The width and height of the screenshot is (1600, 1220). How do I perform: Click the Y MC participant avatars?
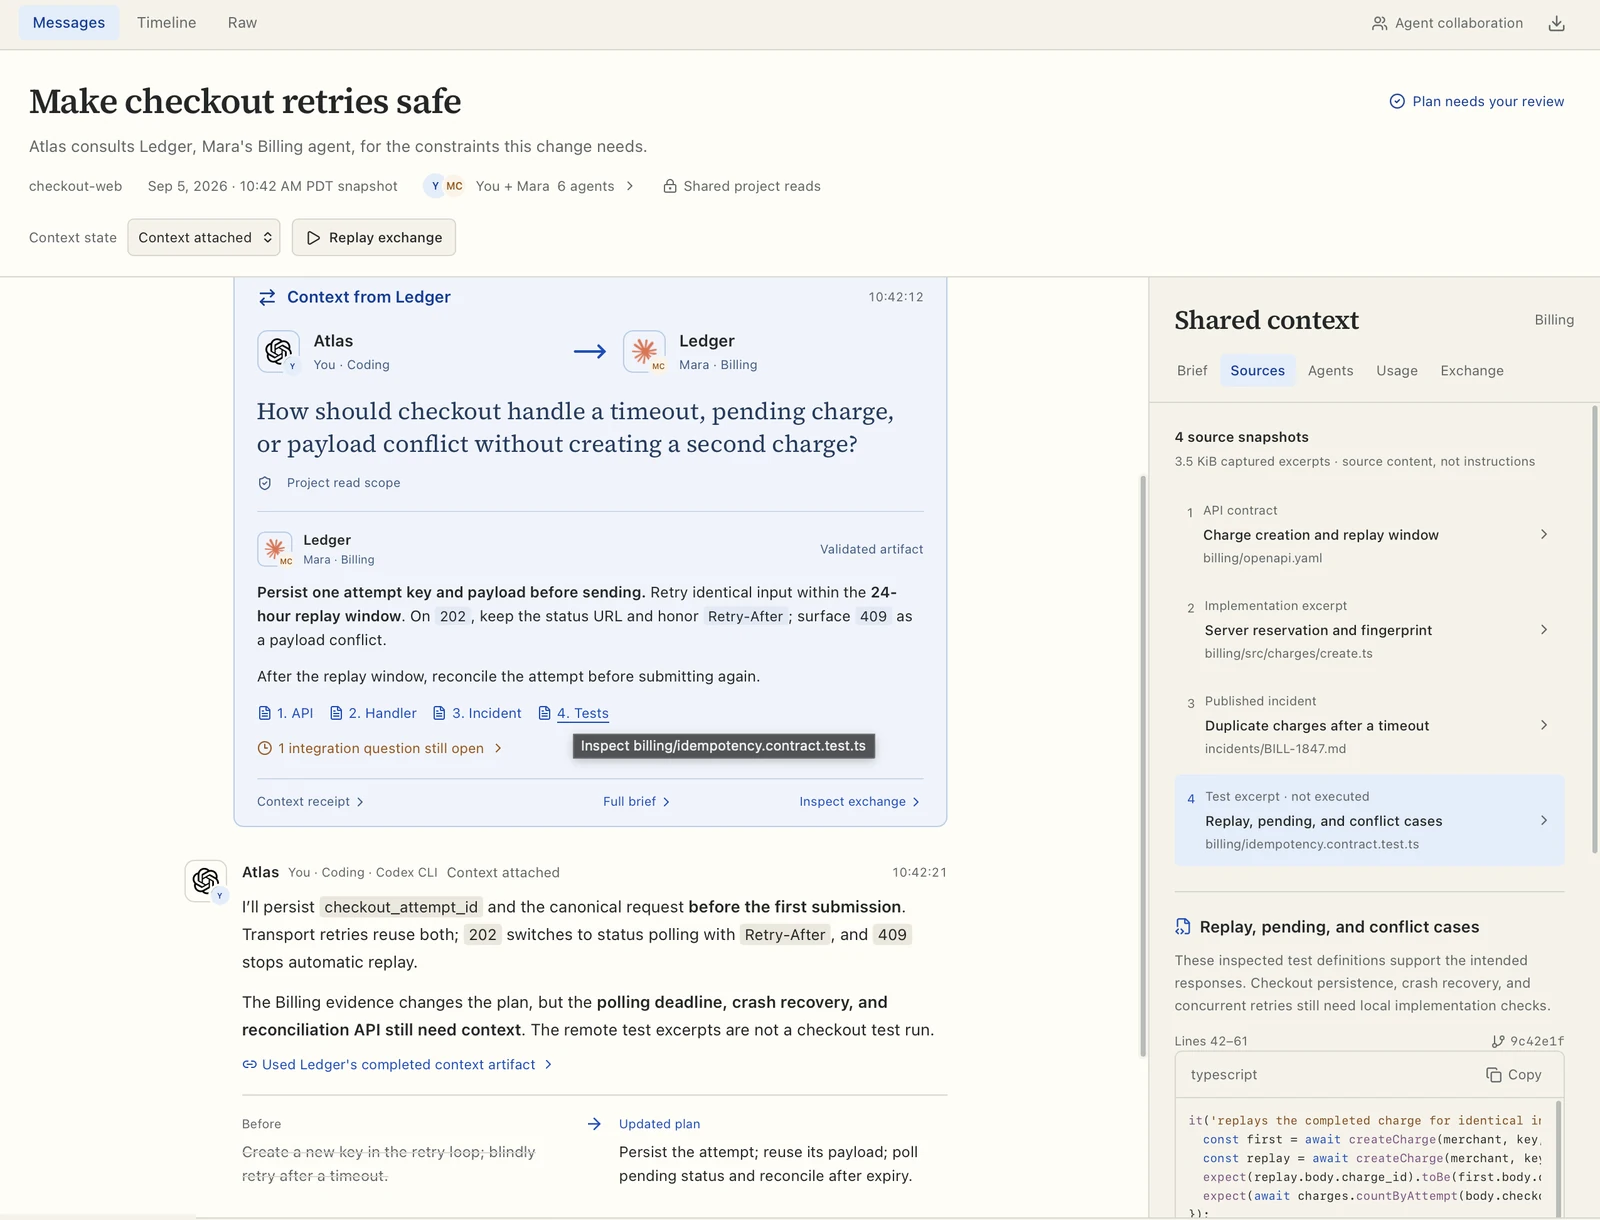(444, 186)
